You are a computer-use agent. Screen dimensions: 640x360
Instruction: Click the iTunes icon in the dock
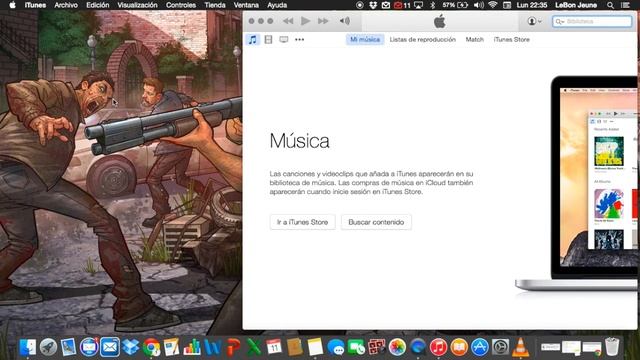pos(438,347)
